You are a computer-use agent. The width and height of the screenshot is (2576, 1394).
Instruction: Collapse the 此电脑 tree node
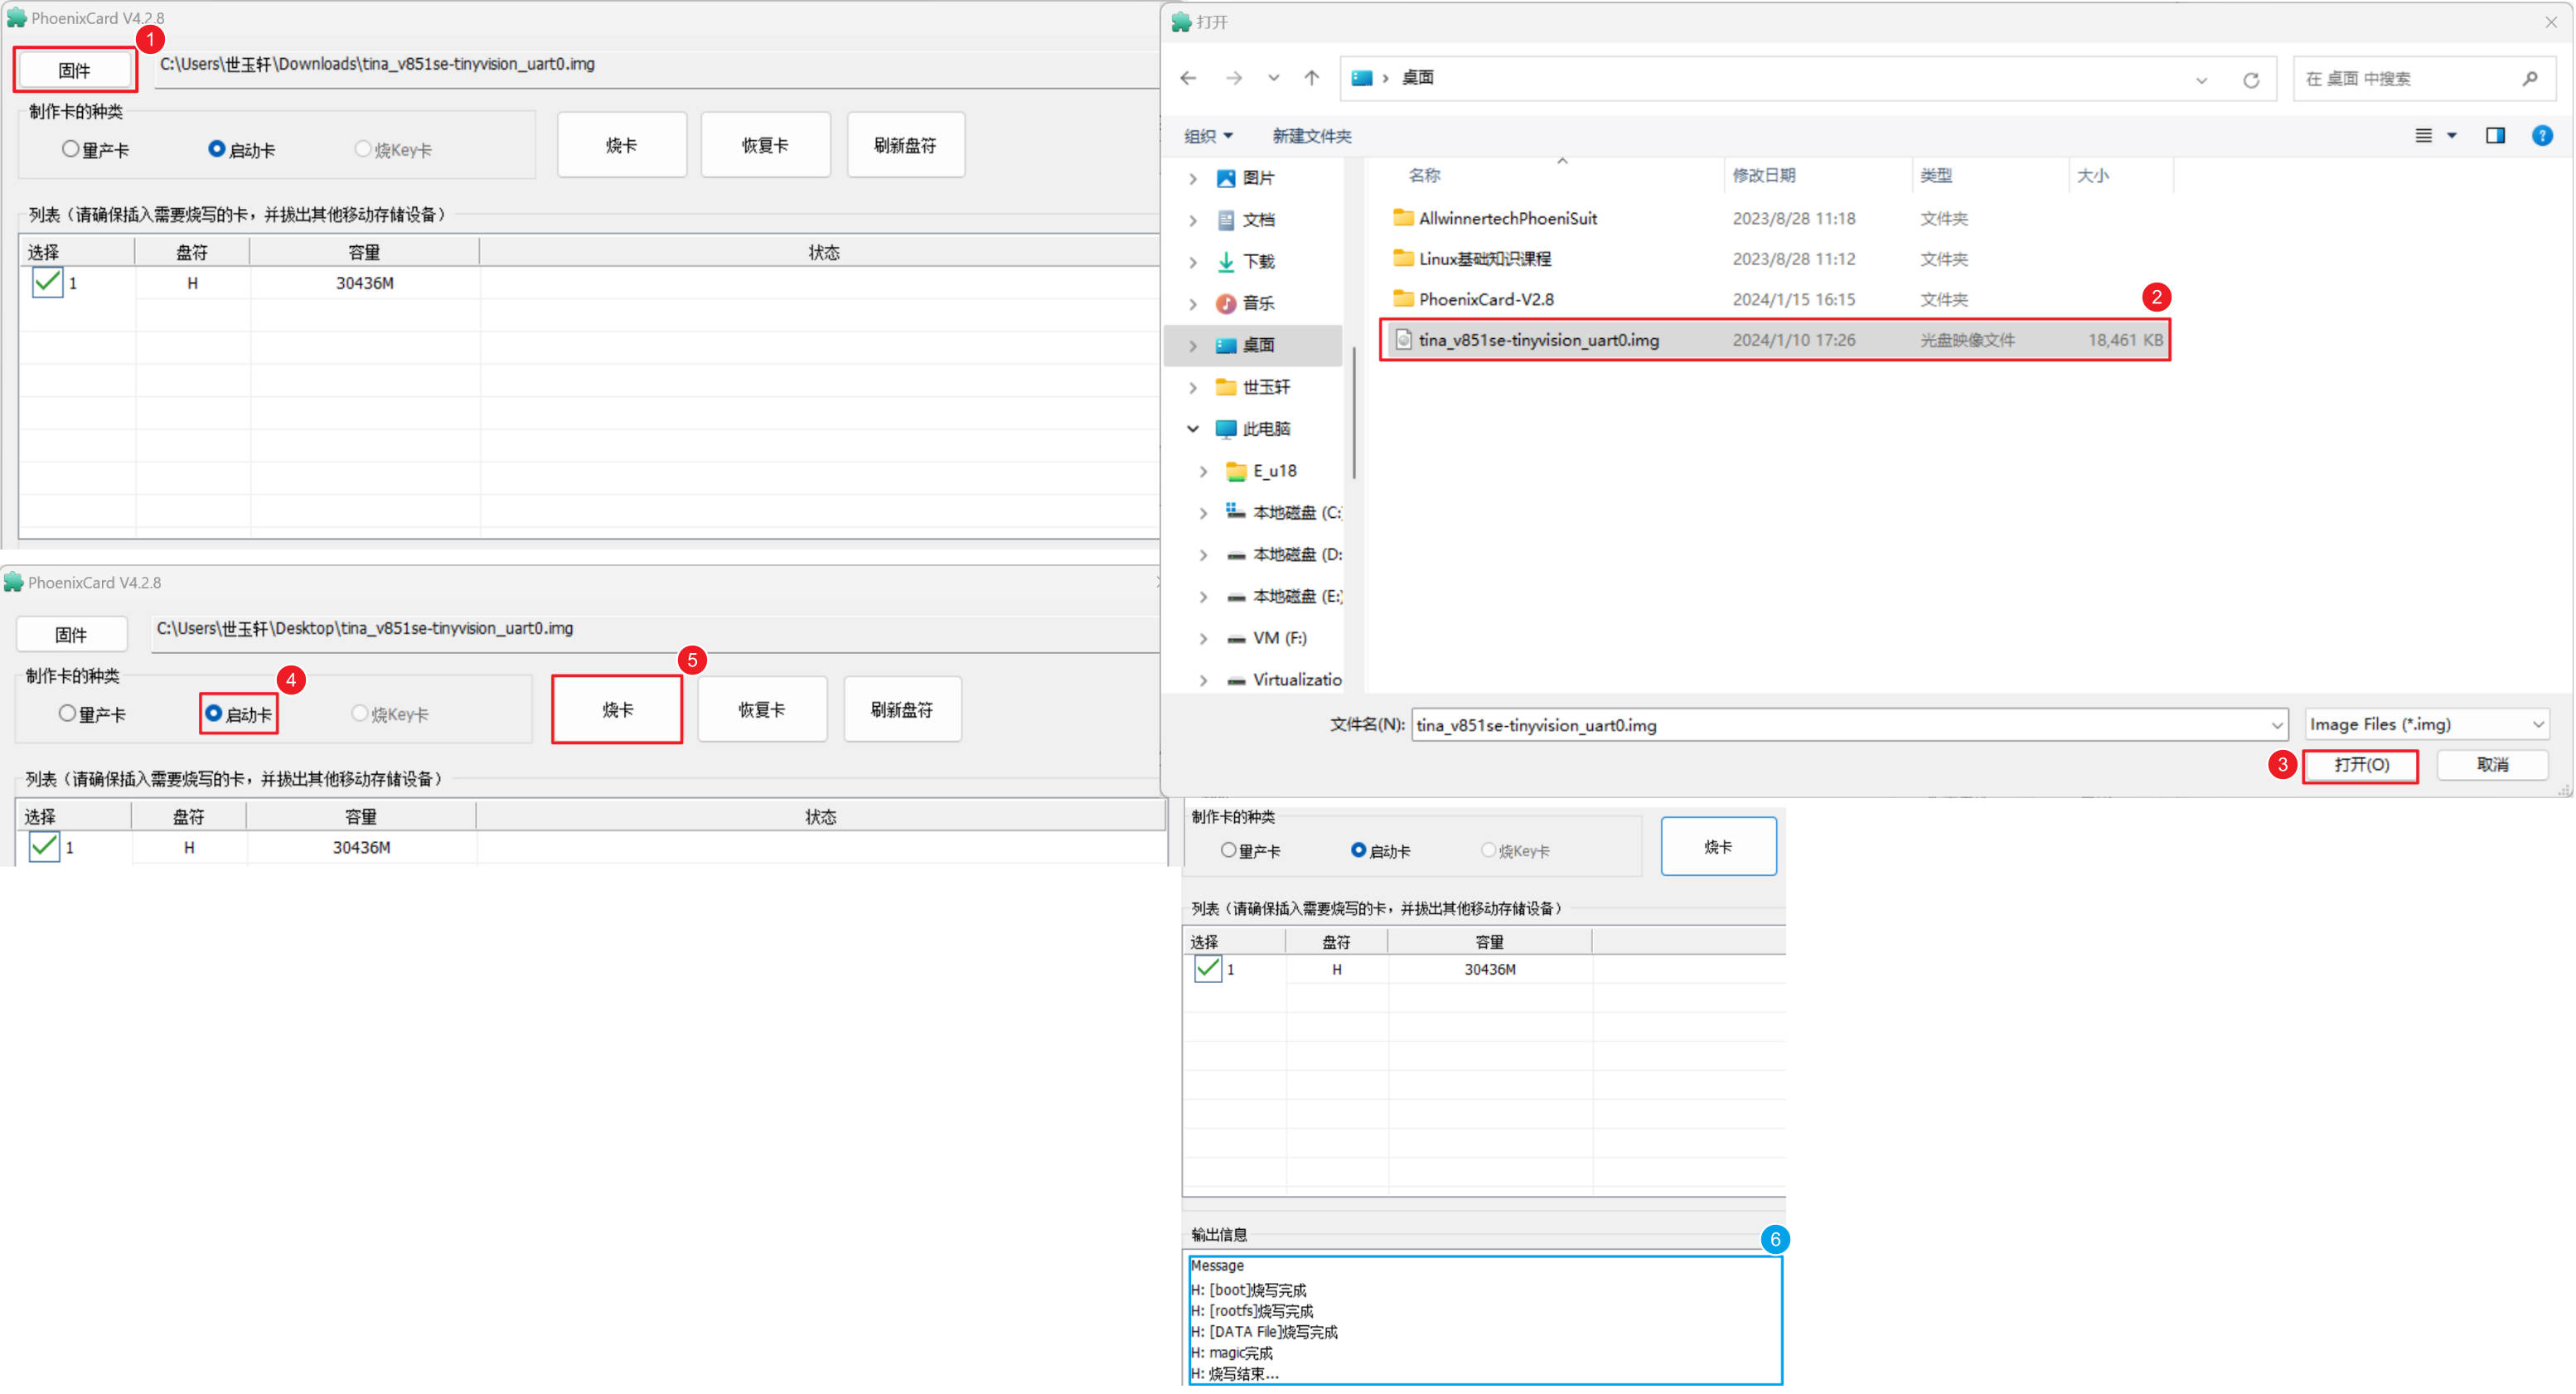1193,428
